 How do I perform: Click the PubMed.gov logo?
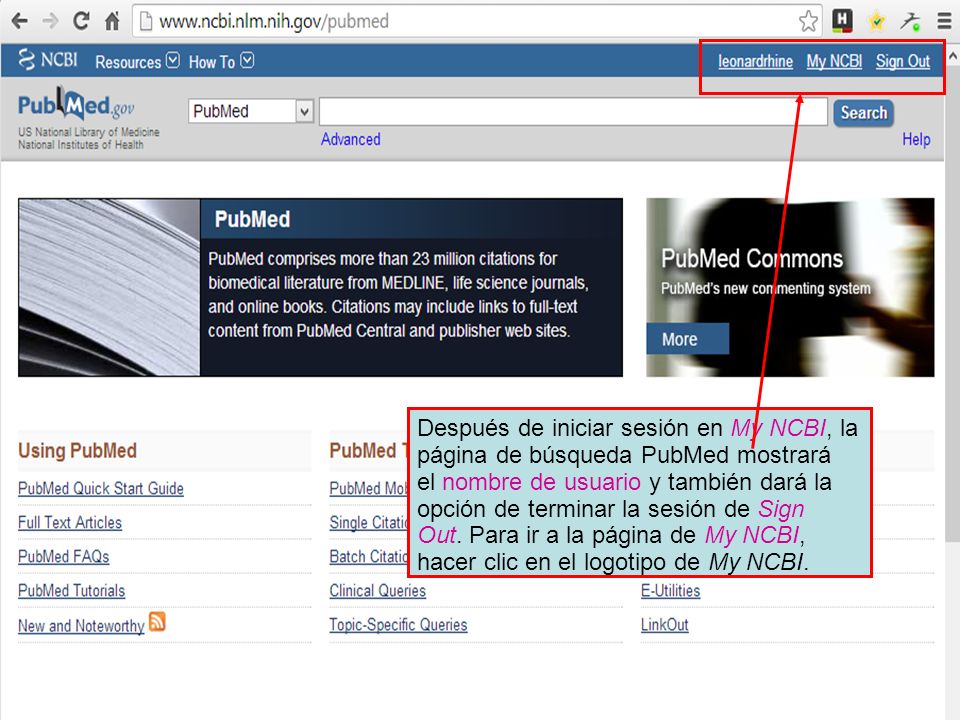76,105
